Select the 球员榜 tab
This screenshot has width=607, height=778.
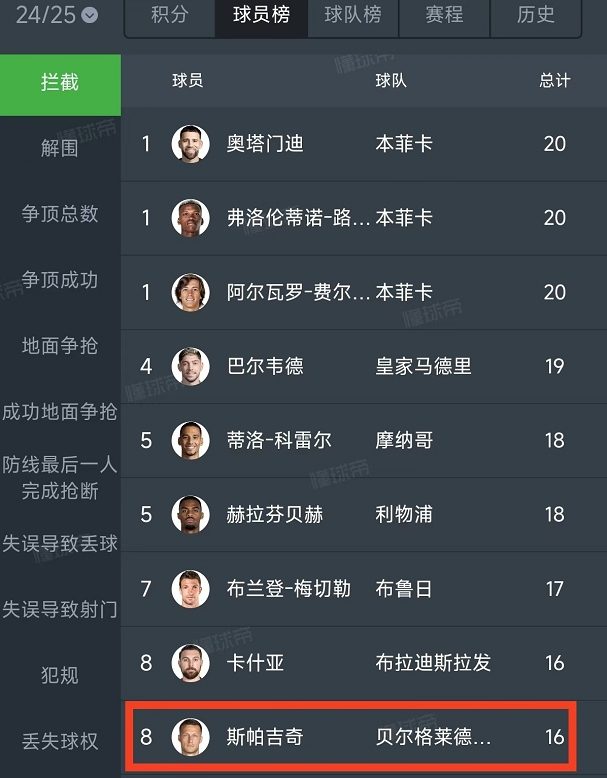click(261, 16)
